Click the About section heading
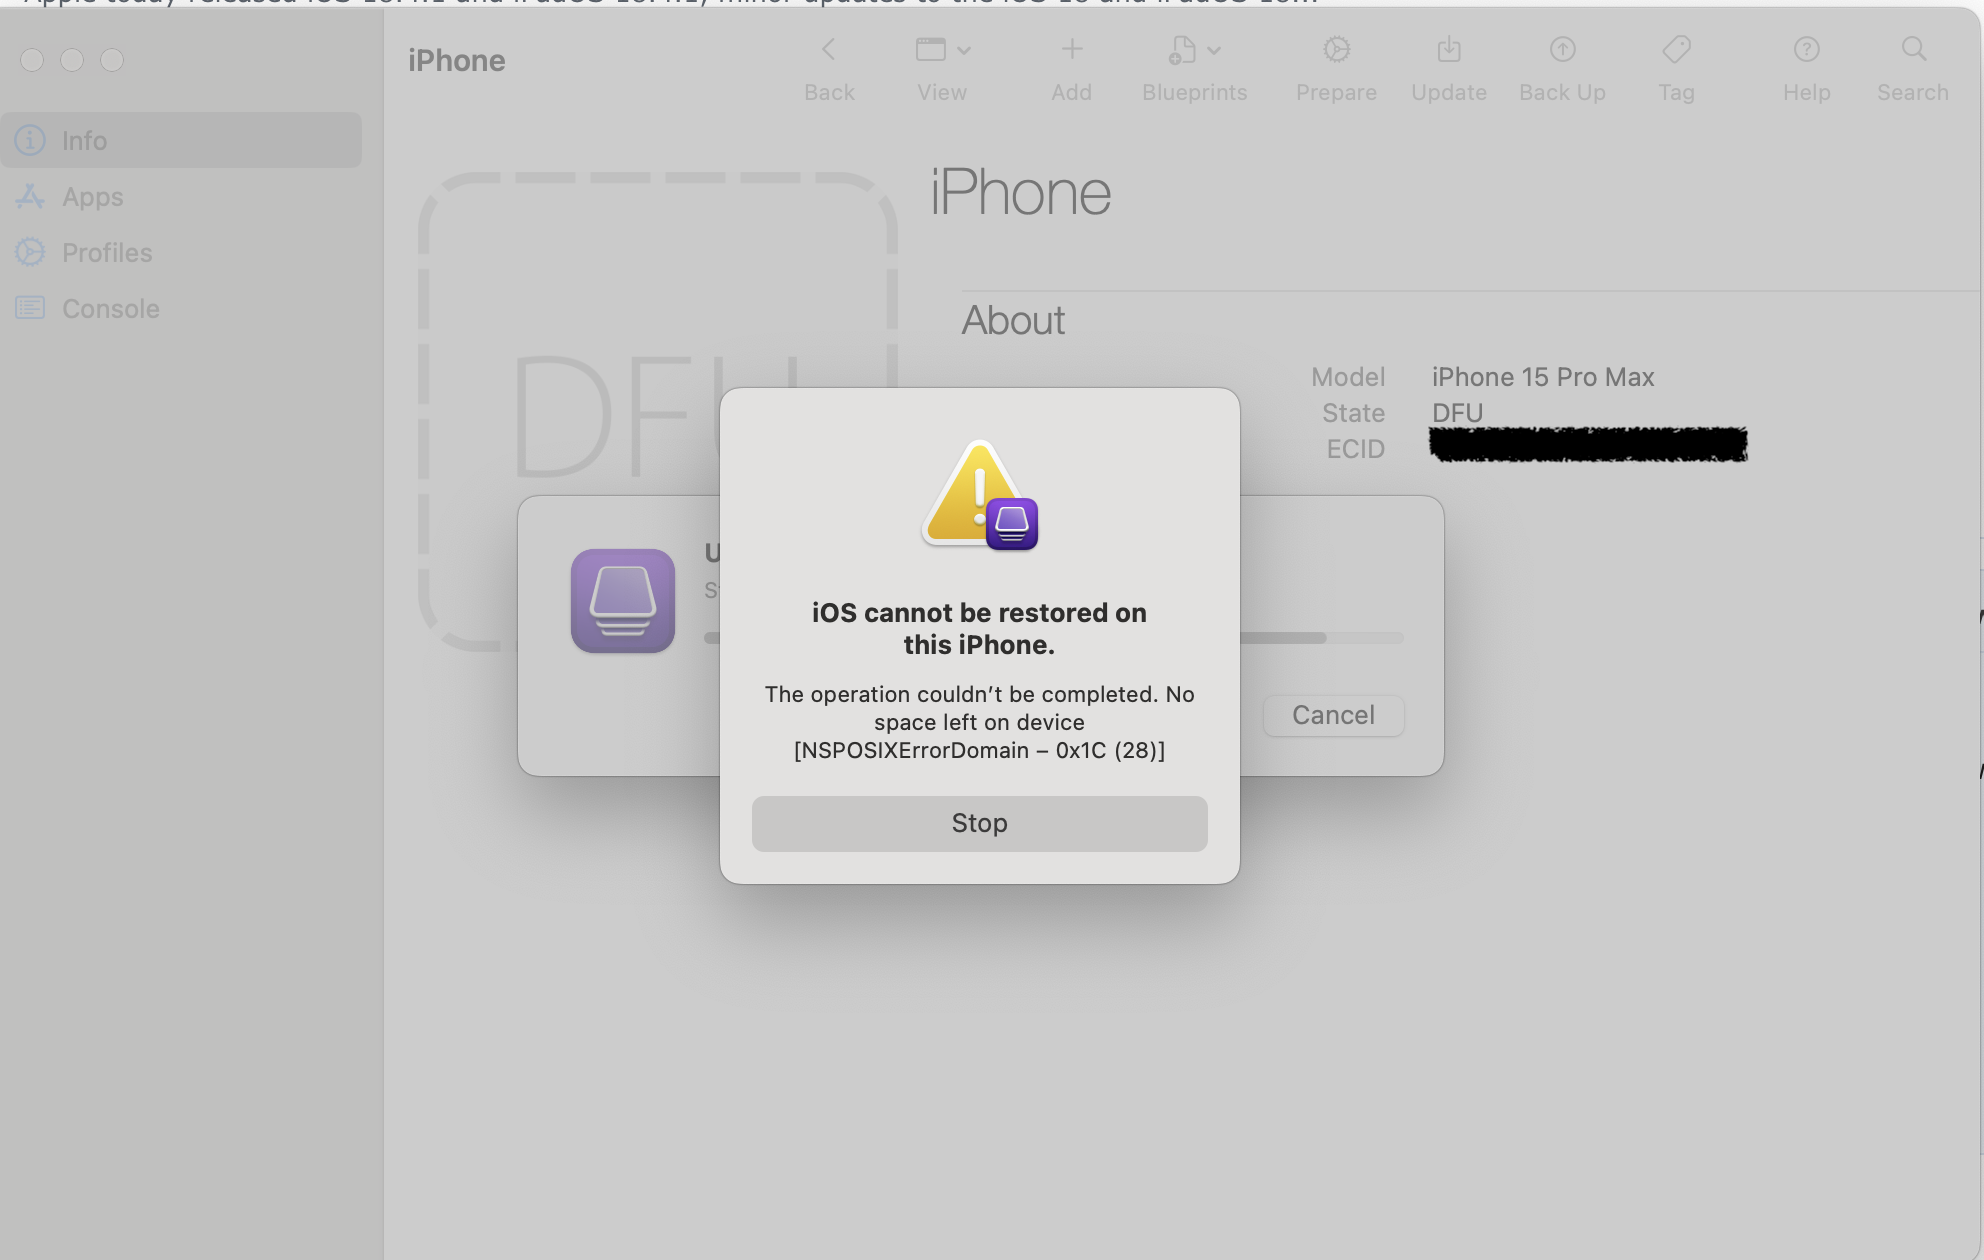This screenshot has width=1984, height=1260. 1013,321
